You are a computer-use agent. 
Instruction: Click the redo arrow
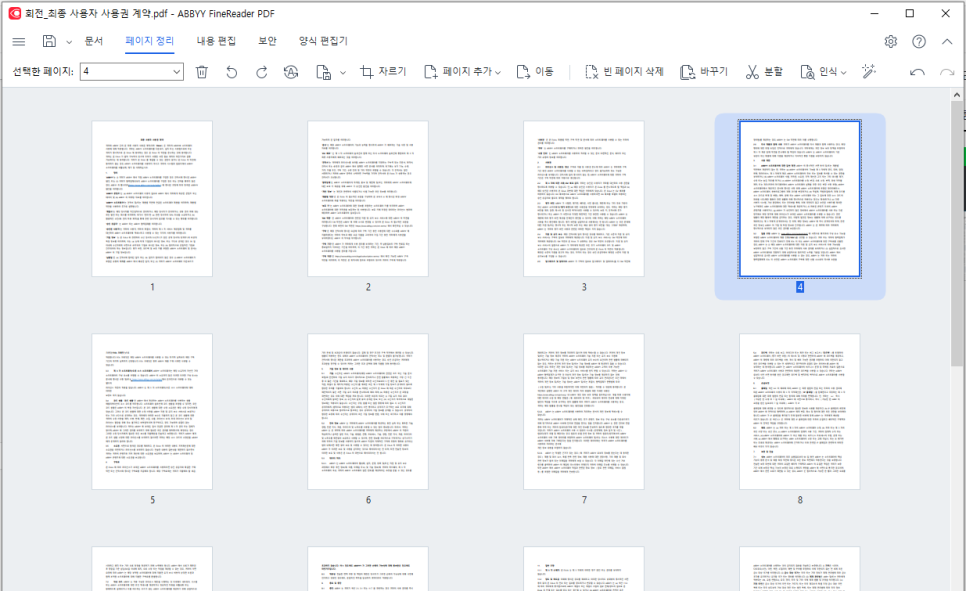point(947,72)
